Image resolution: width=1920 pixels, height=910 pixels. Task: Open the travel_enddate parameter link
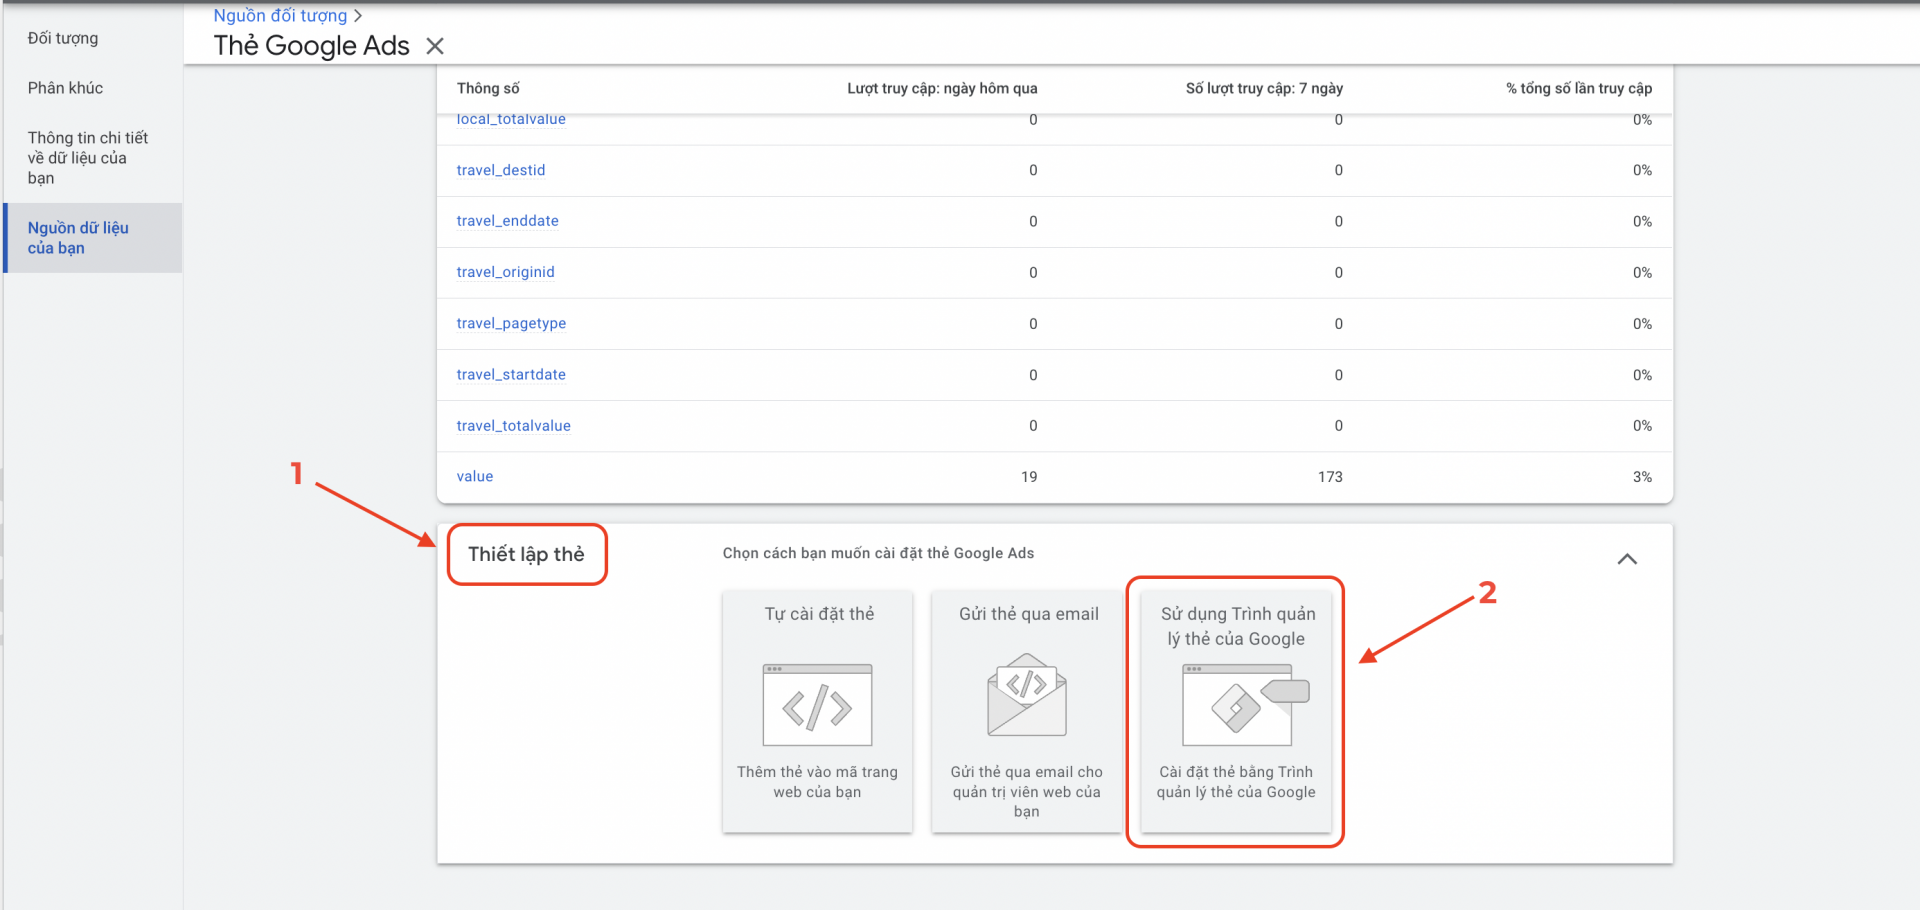507,221
